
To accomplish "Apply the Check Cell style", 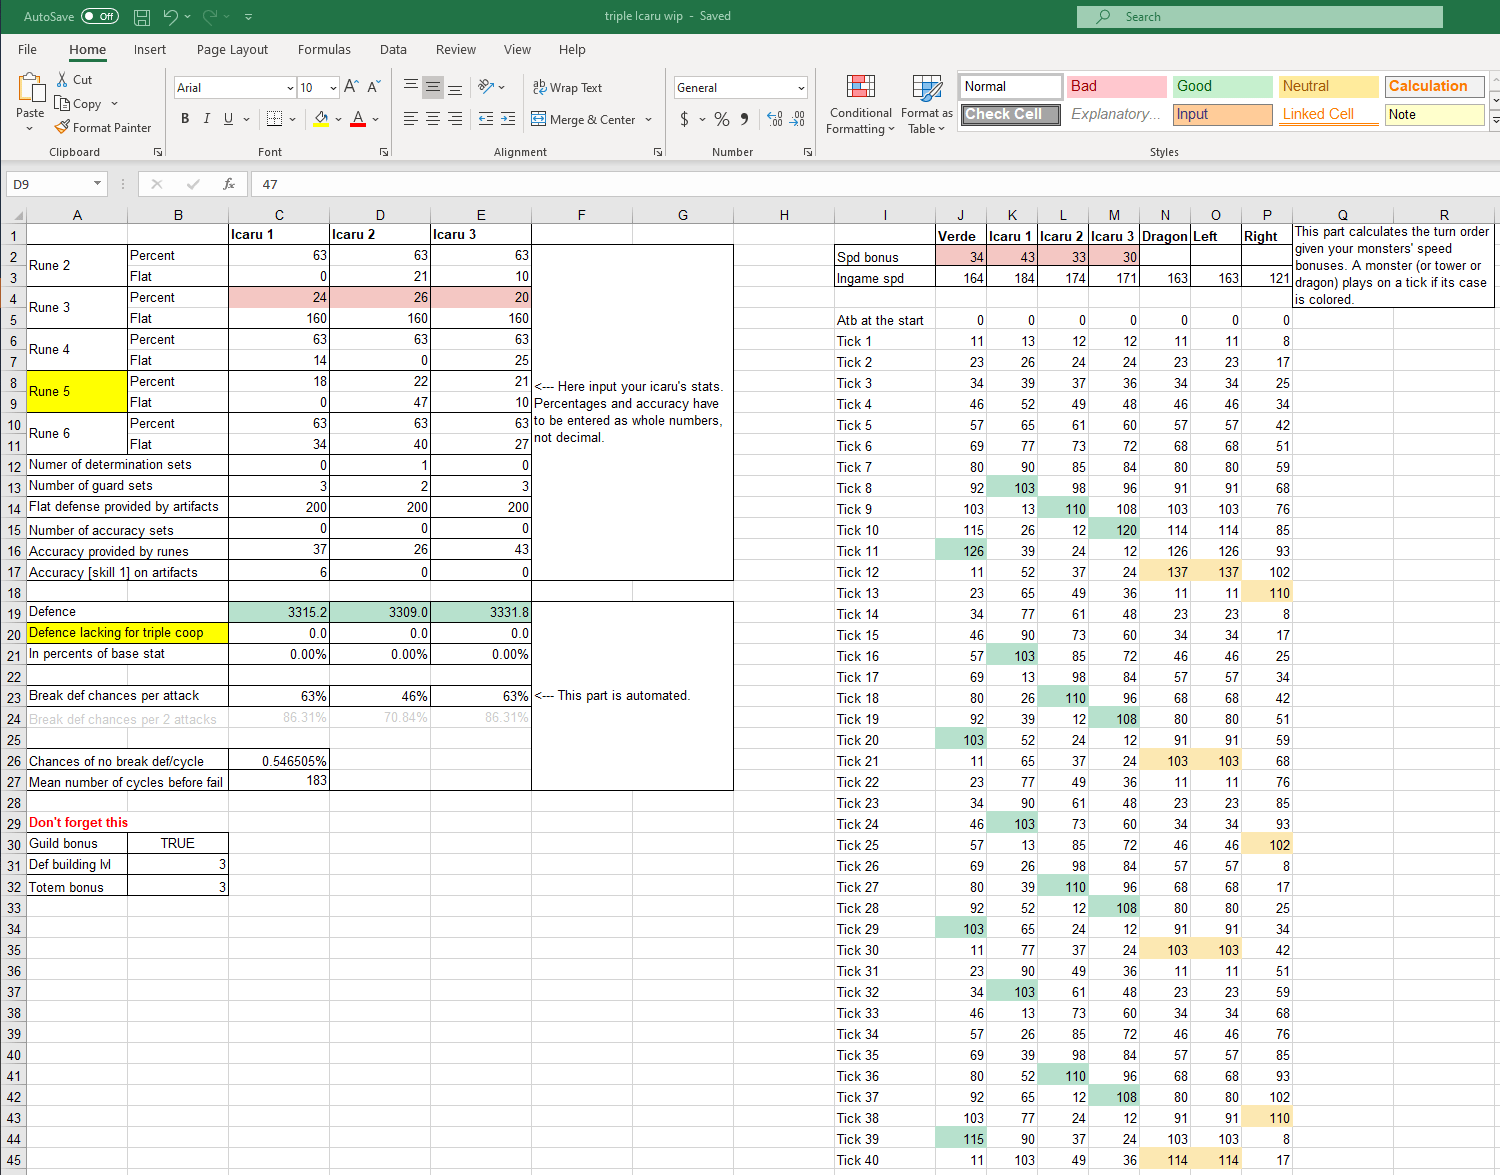I will coord(1010,115).
